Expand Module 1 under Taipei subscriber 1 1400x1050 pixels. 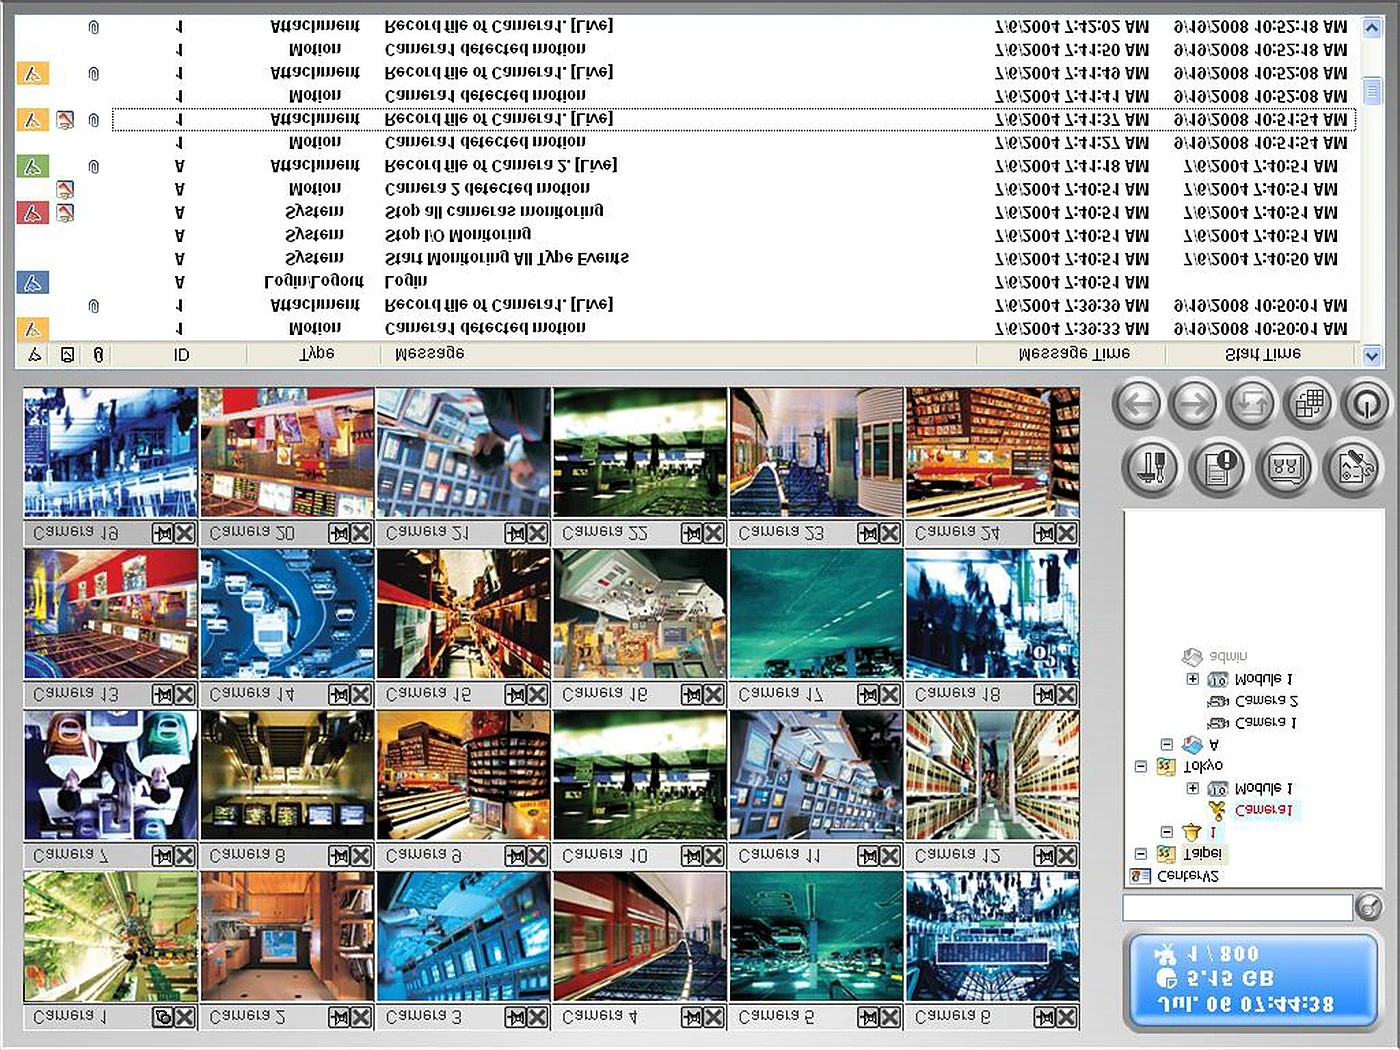(x=1192, y=788)
